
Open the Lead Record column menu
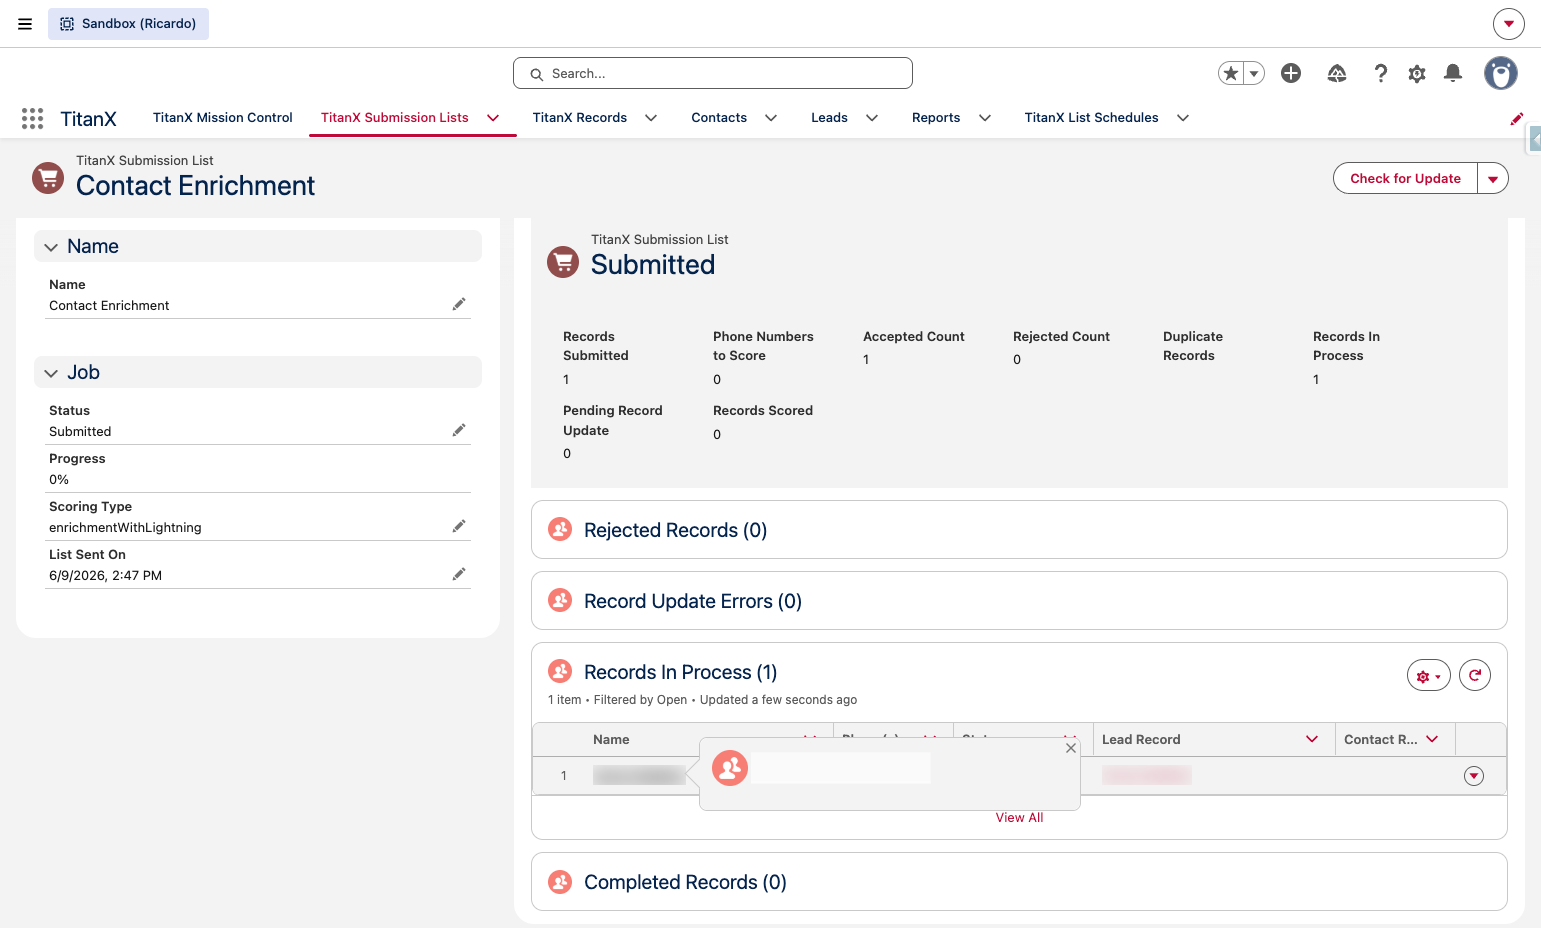click(x=1312, y=739)
